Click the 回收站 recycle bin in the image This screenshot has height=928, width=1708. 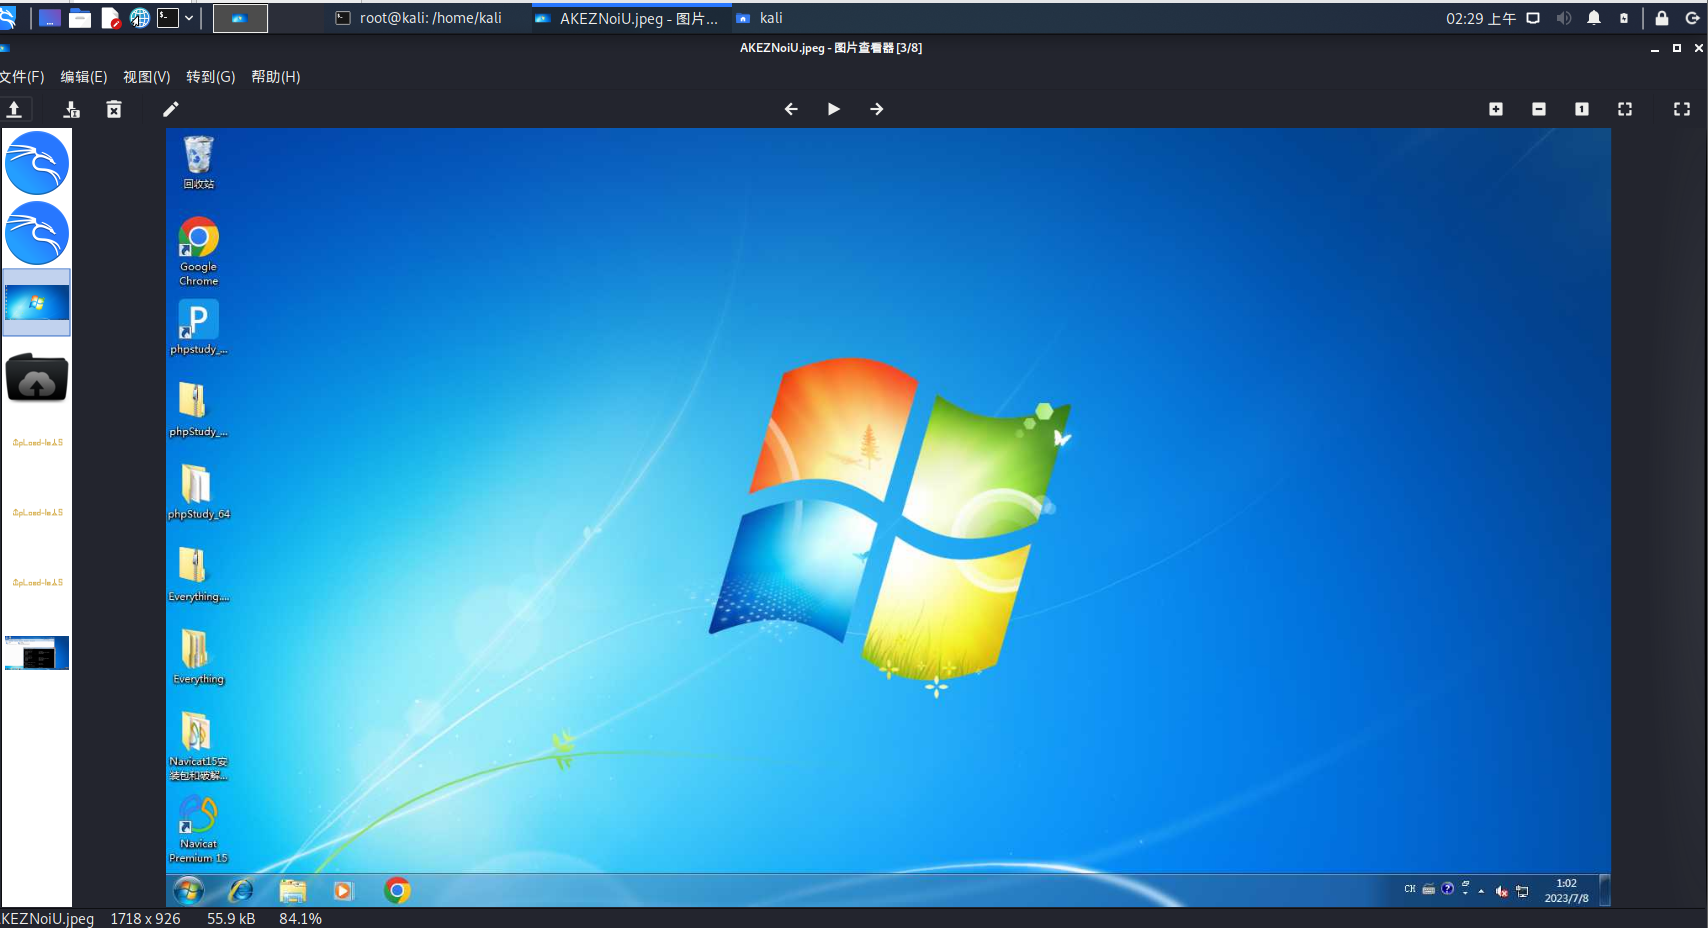click(x=199, y=162)
